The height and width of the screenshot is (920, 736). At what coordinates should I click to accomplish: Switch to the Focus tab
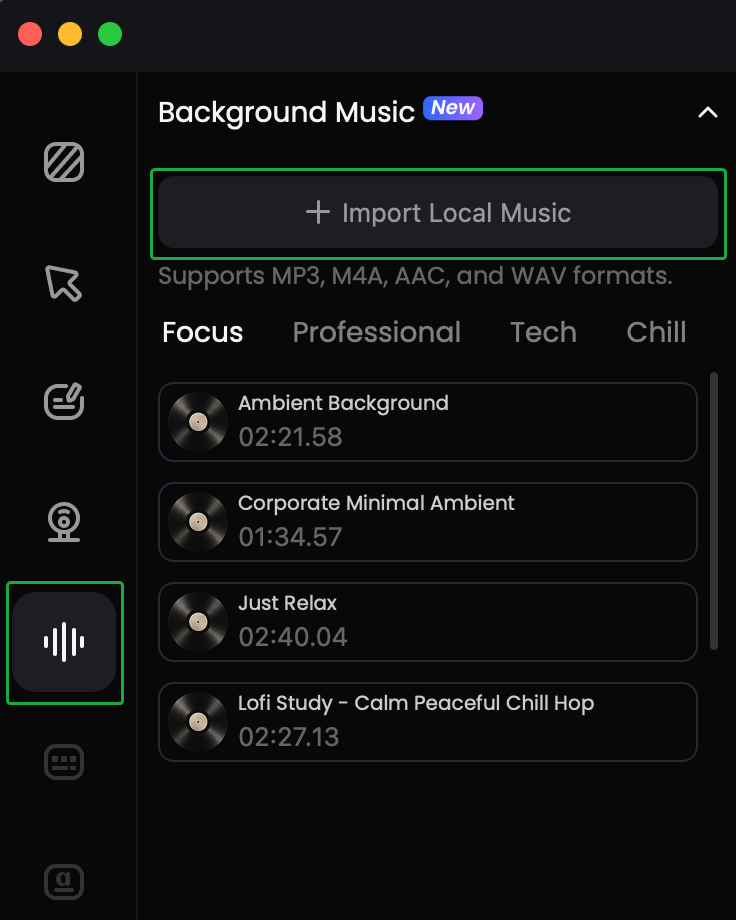click(202, 332)
